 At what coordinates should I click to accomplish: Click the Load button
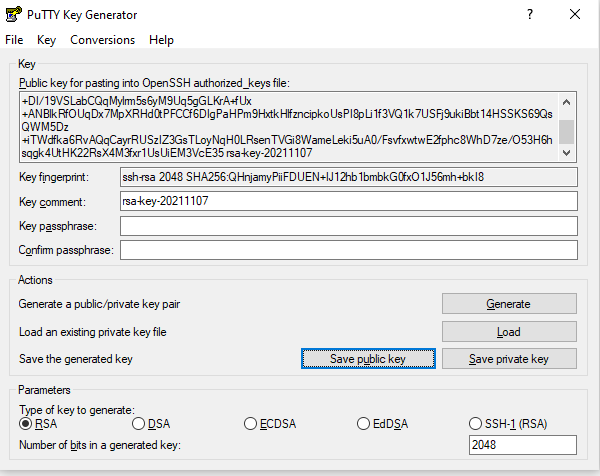(509, 332)
